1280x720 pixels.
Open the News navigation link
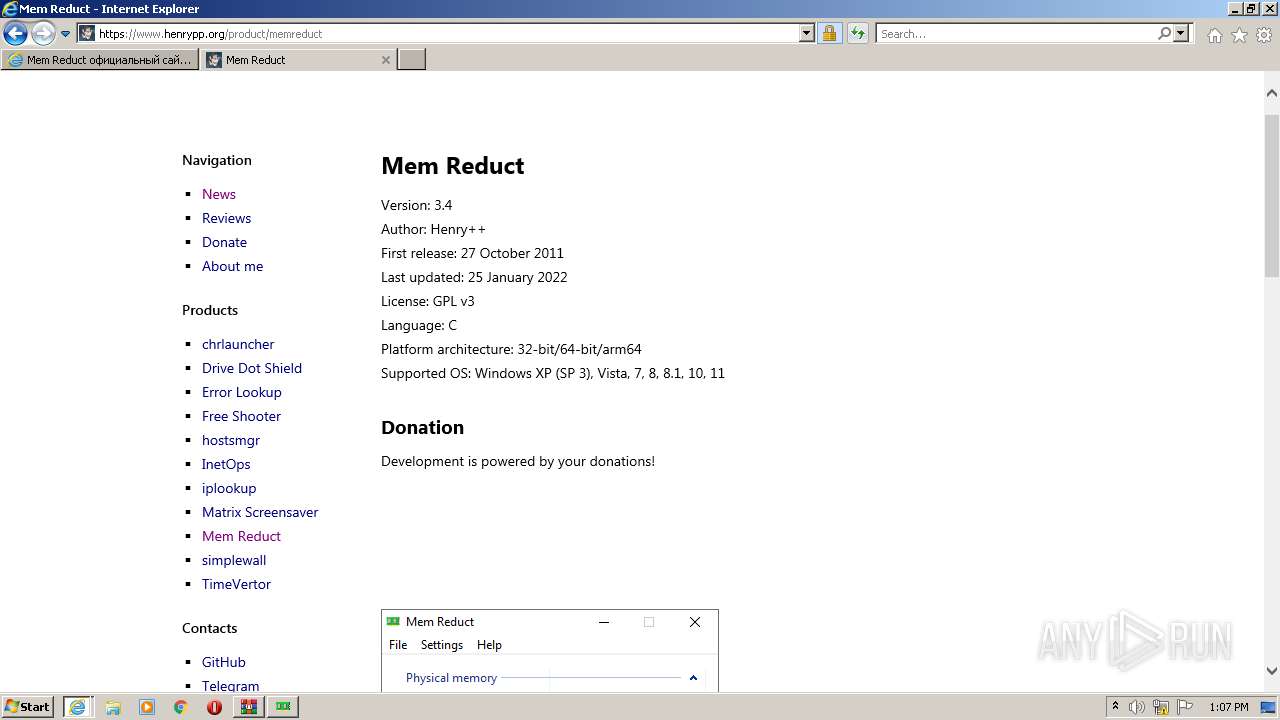pyautogui.click(x=219, y=194)
